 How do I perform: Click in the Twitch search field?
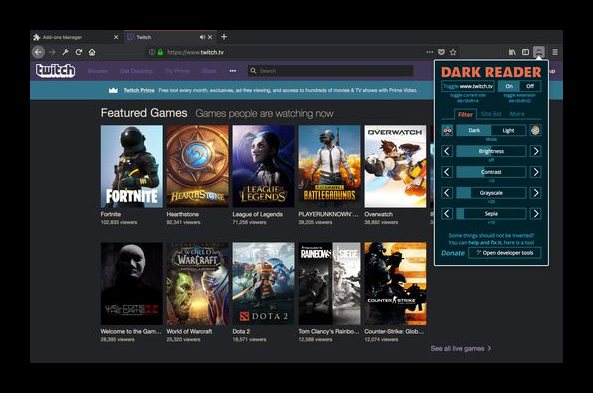[x=331, y=71]
